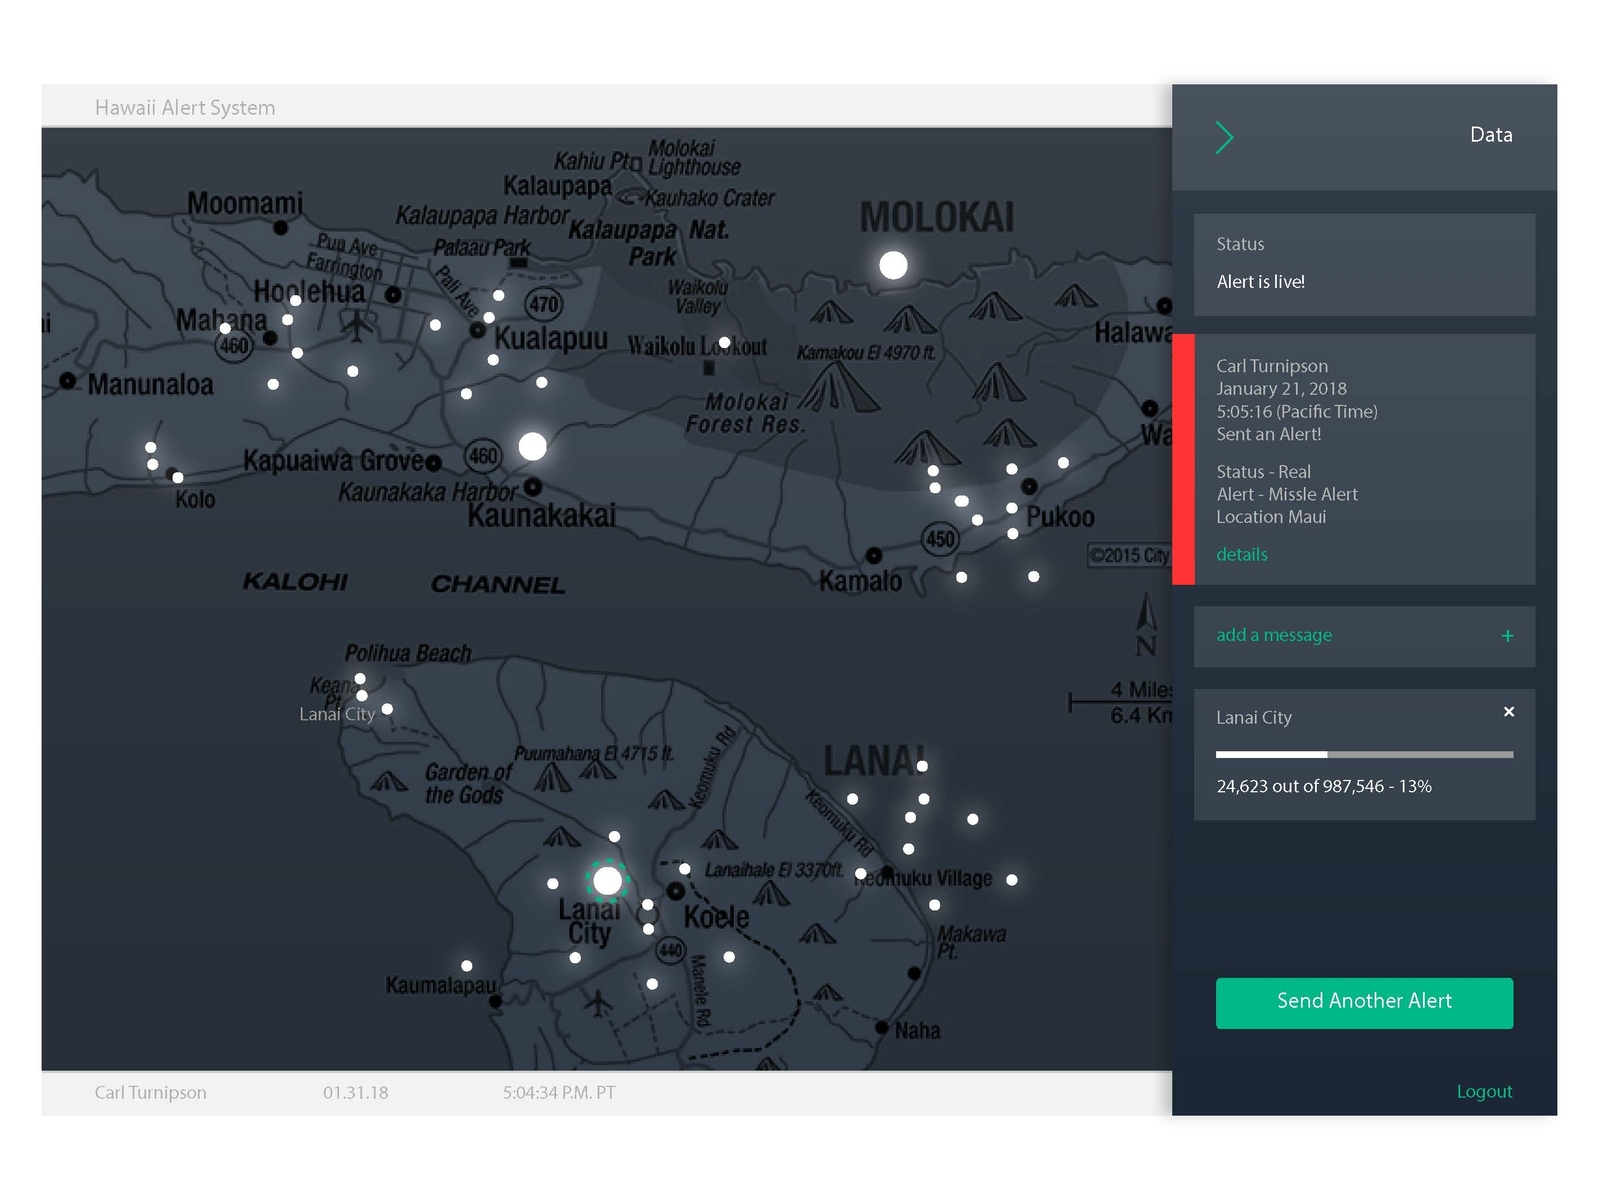
Task: Click the route 470 shield on map
Action: pyautogui.click(x=543, y=304)
